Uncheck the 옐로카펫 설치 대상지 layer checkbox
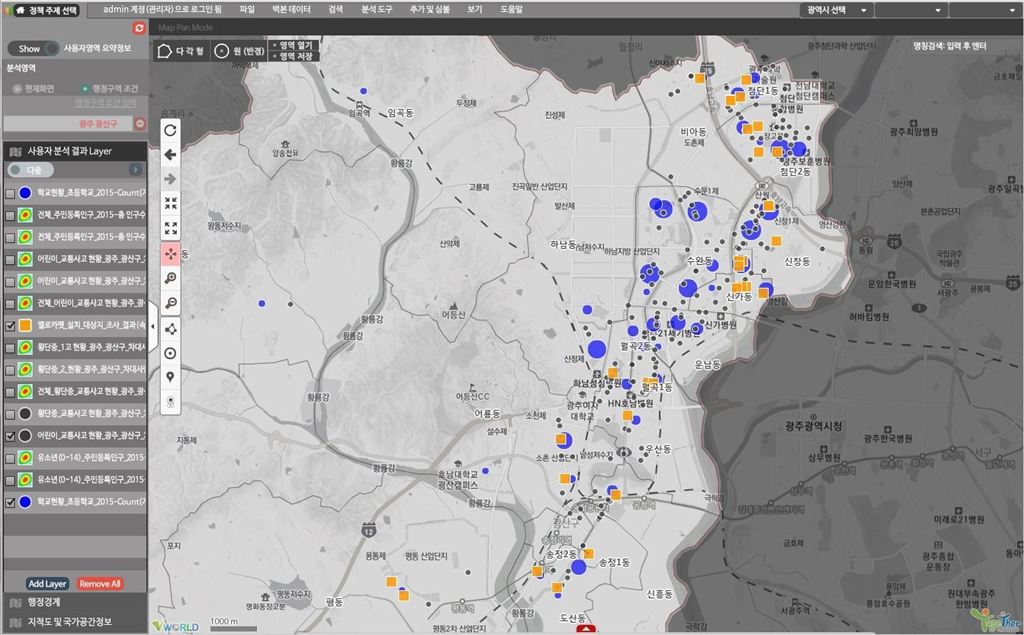Viewport: 1024px width, 635px height. pyautogui.click(x=10, y=326)
